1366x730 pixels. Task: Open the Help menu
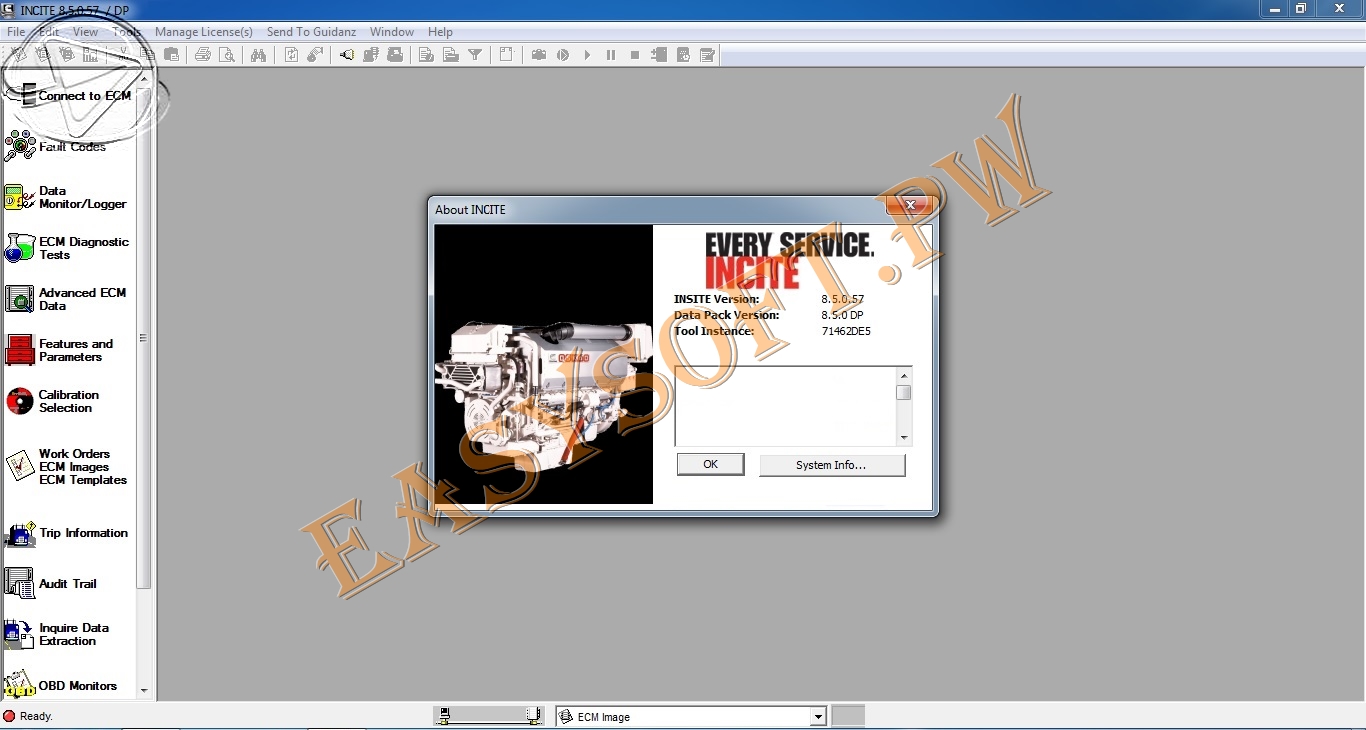coord(440,32)
